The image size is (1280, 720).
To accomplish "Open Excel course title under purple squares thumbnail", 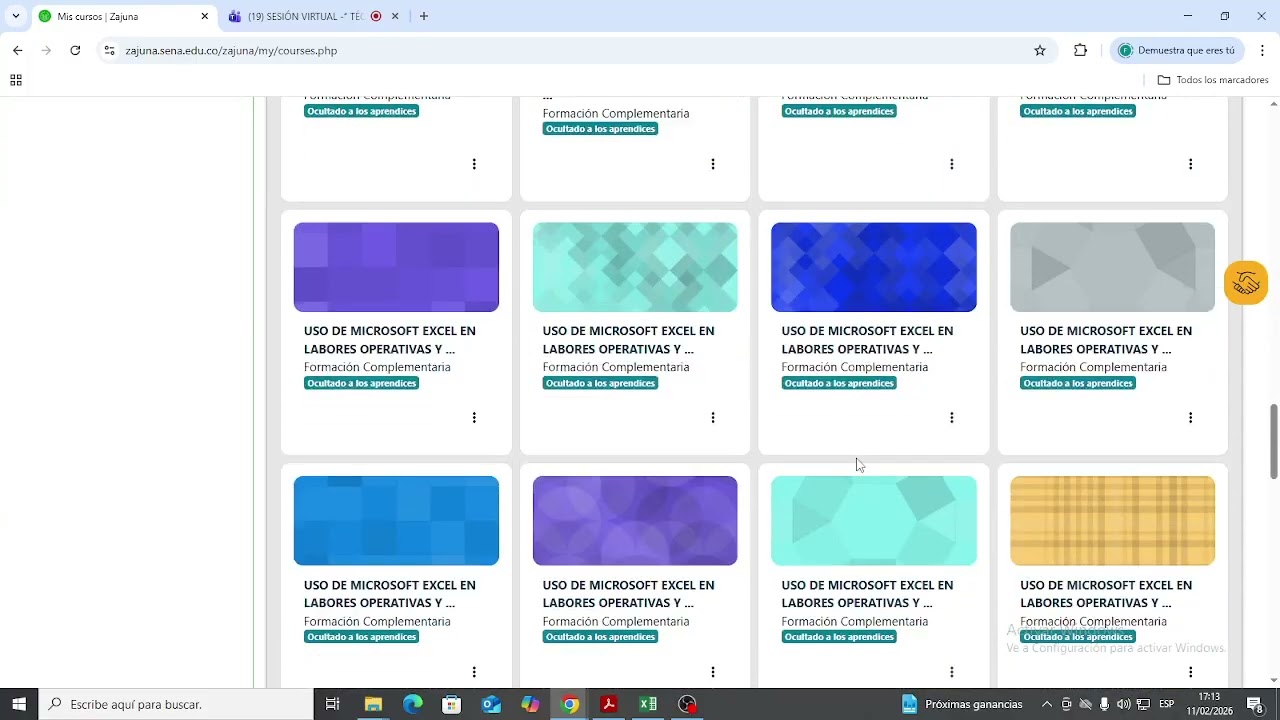I will click(390, 340).
